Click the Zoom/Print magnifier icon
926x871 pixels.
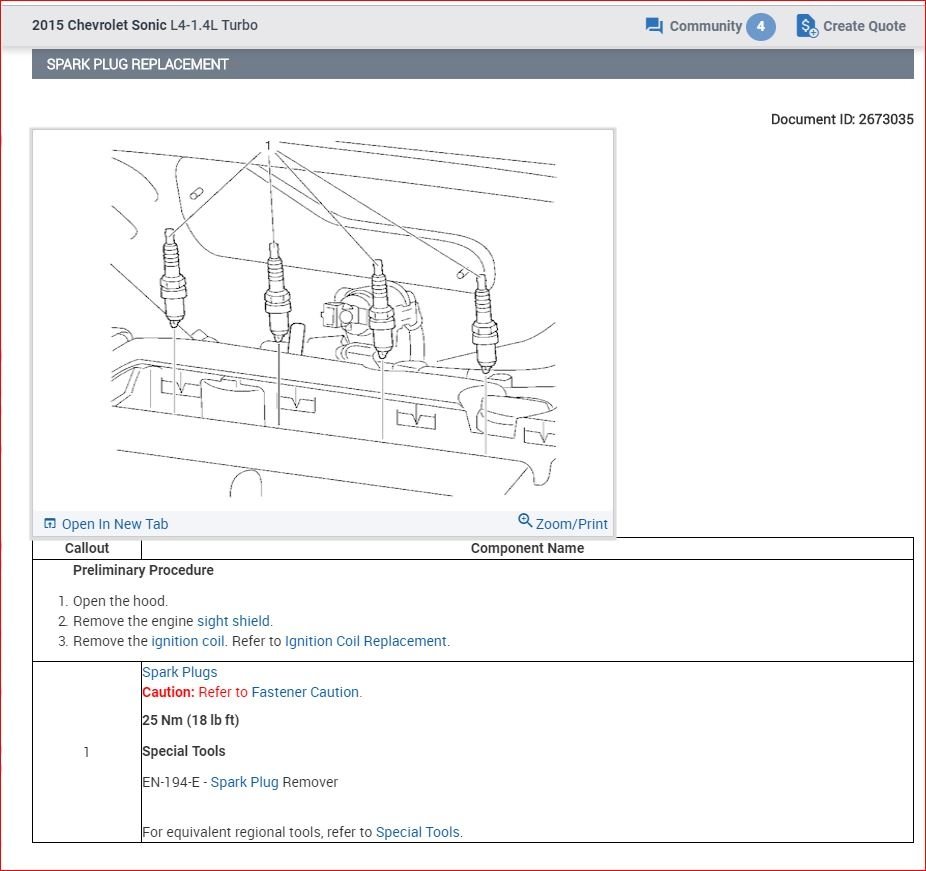pyautogui.click(x=524, y=520)
